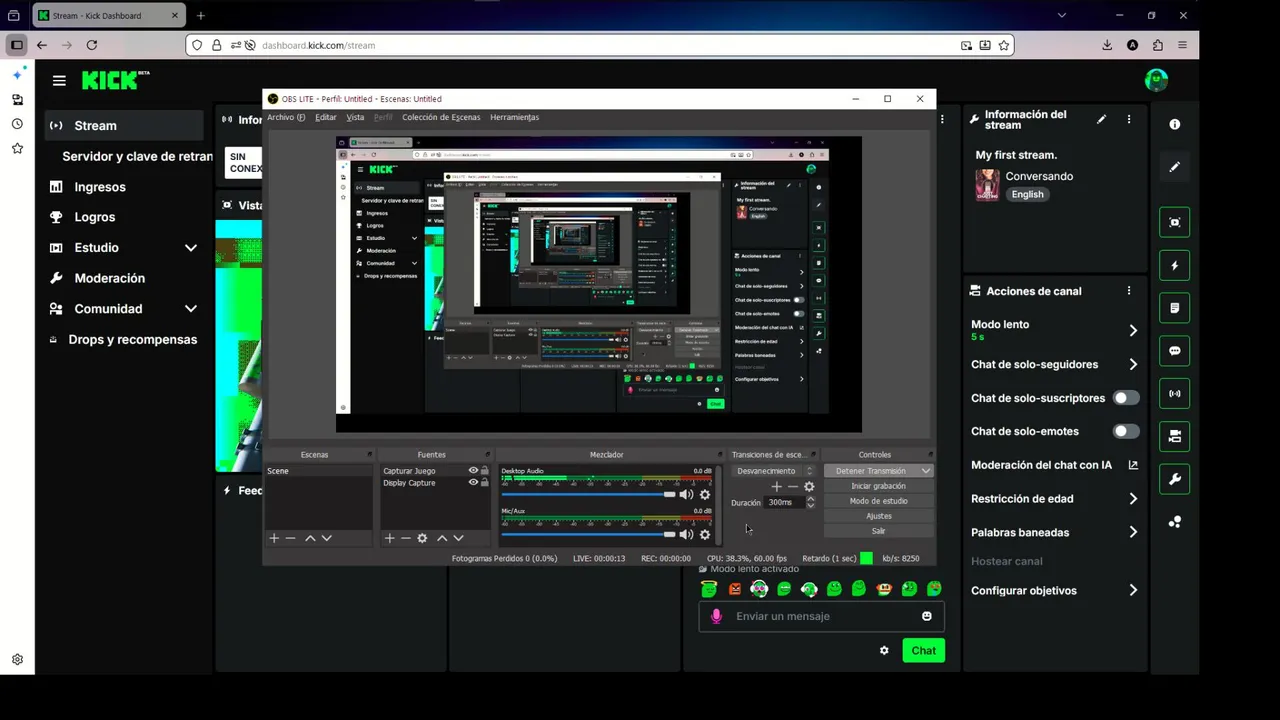Open source properties gear in Fuentes
The image size is (1280, 720).
point(422,538)
